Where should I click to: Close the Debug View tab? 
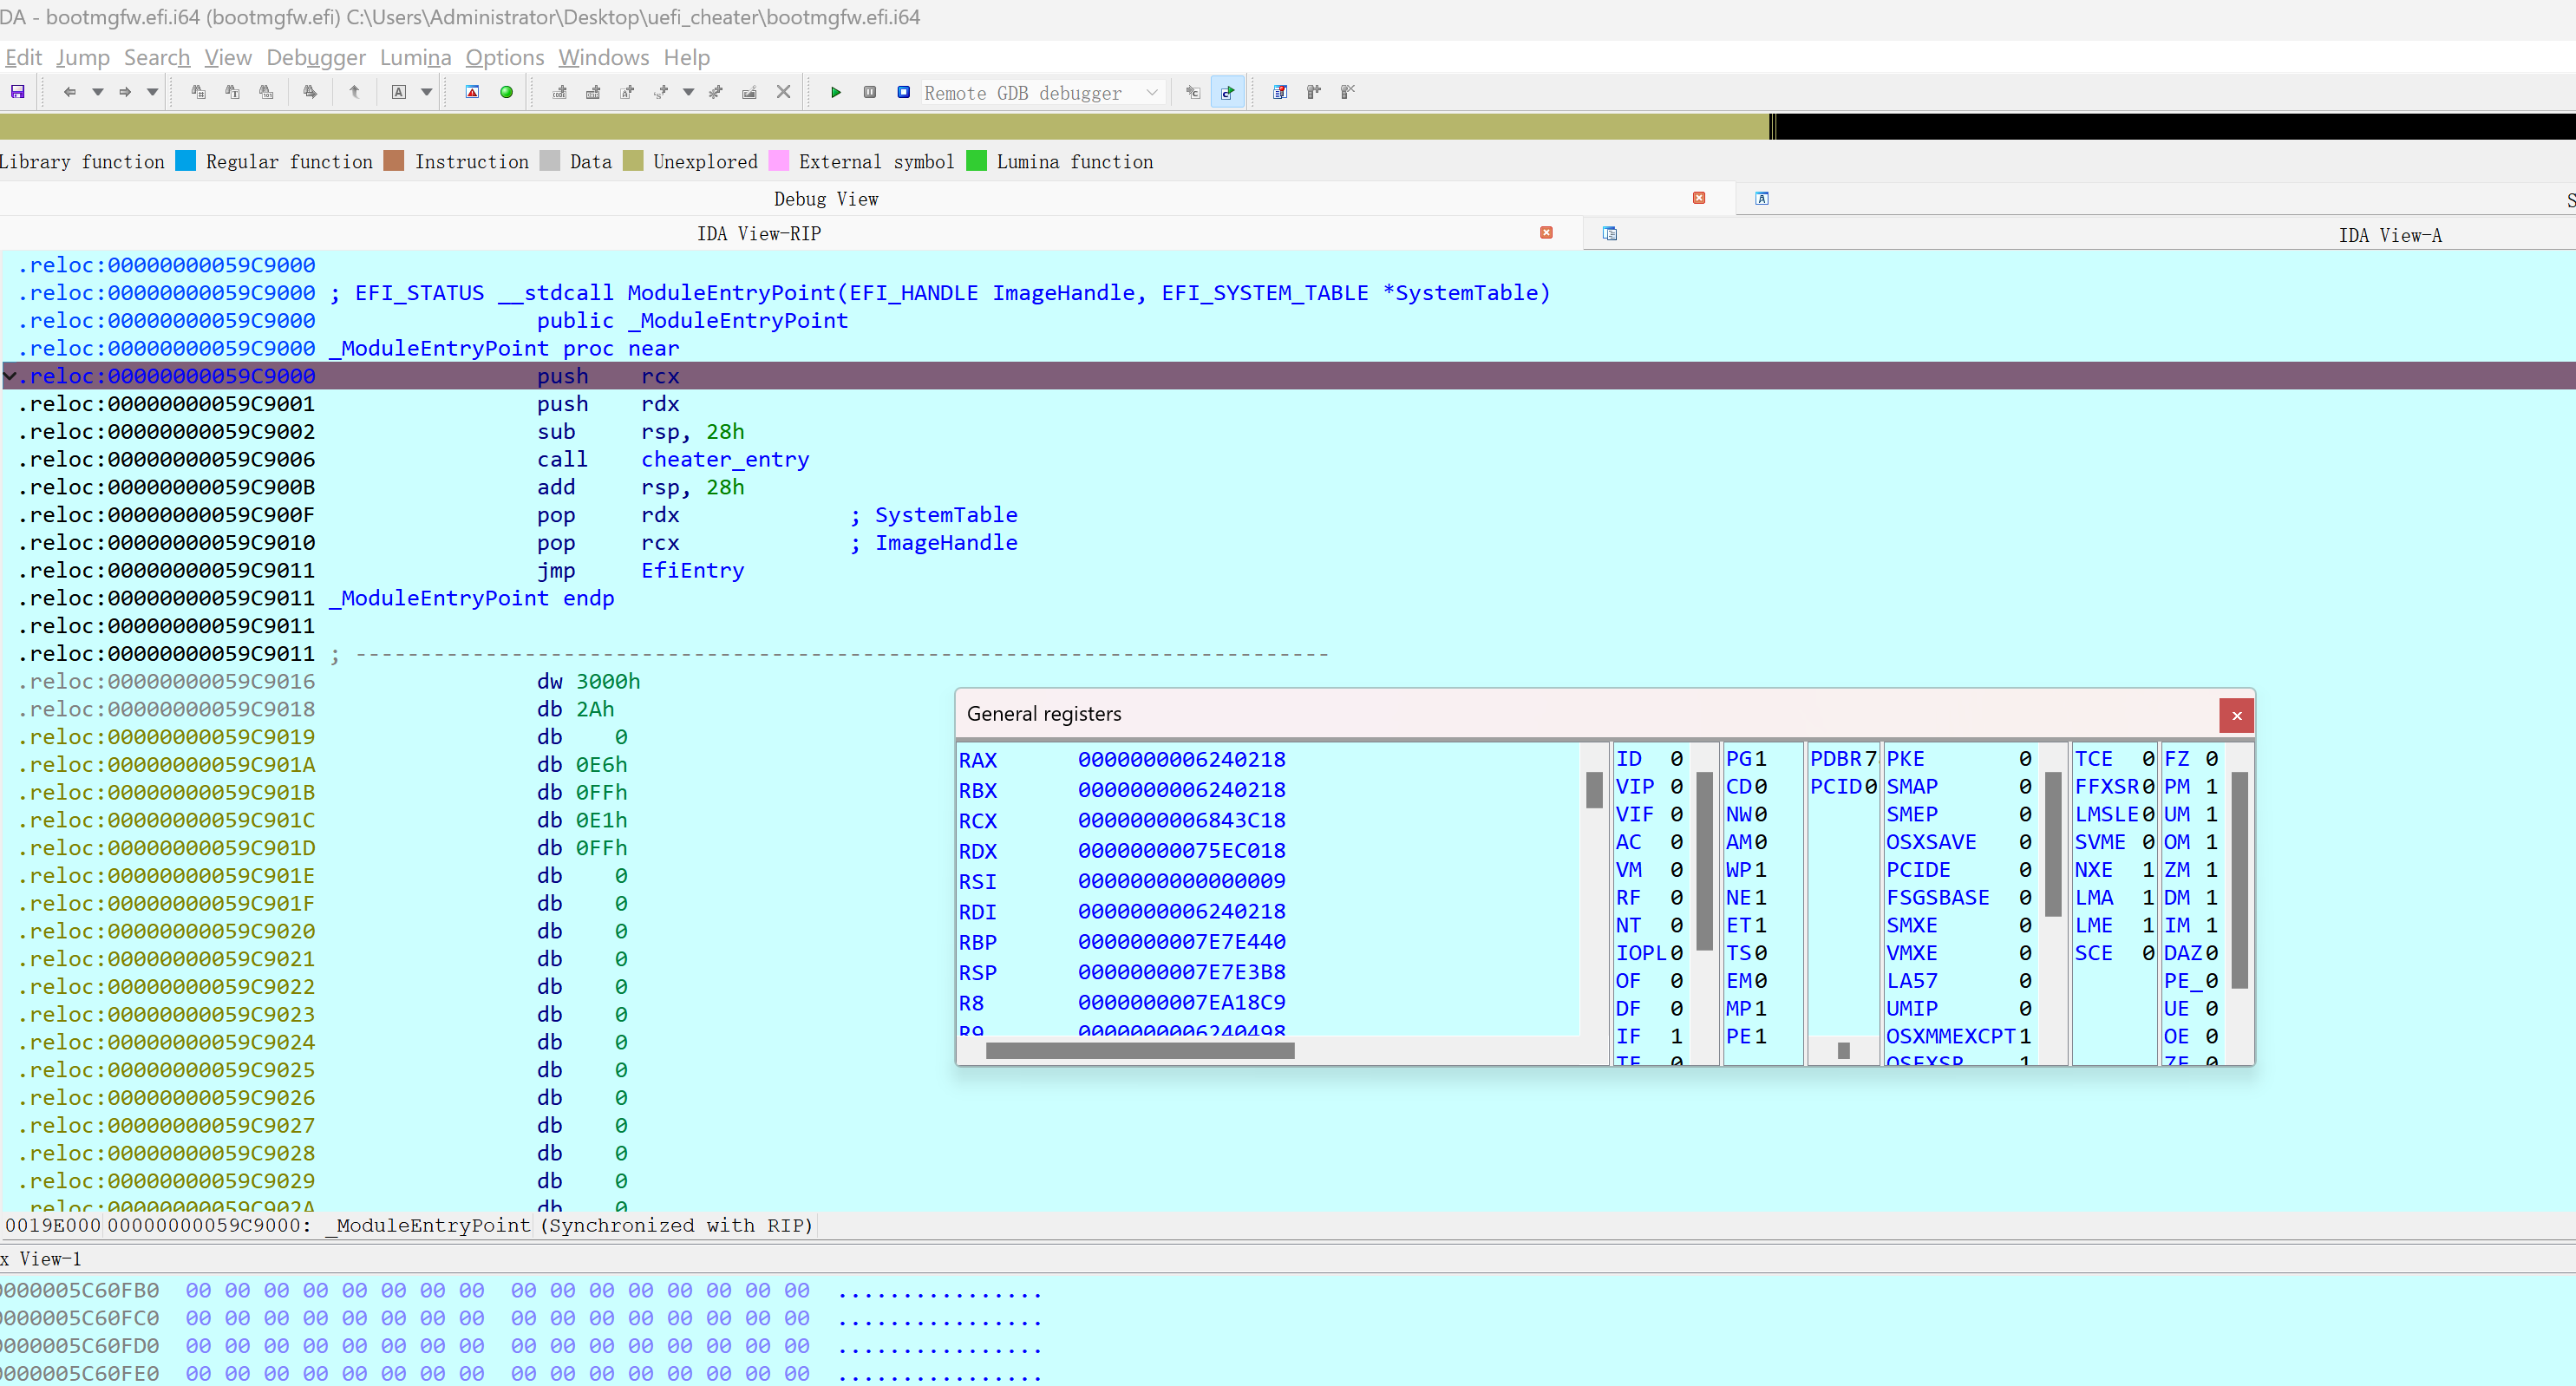click(x=1699, y=198)
